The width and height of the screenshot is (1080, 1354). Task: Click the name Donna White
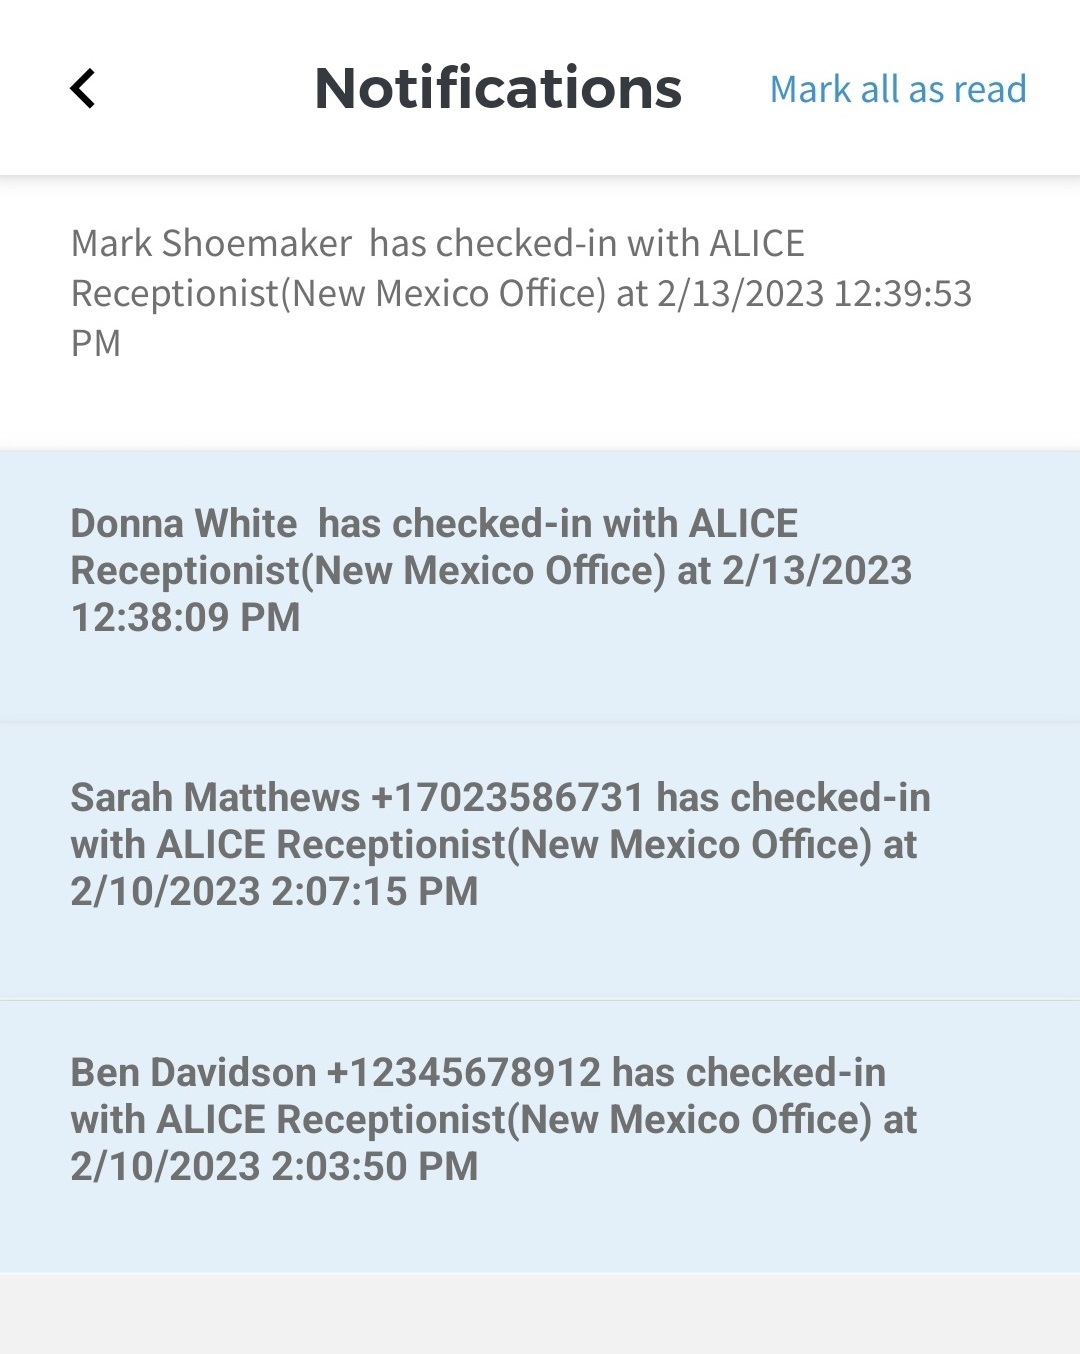(184, 524)
